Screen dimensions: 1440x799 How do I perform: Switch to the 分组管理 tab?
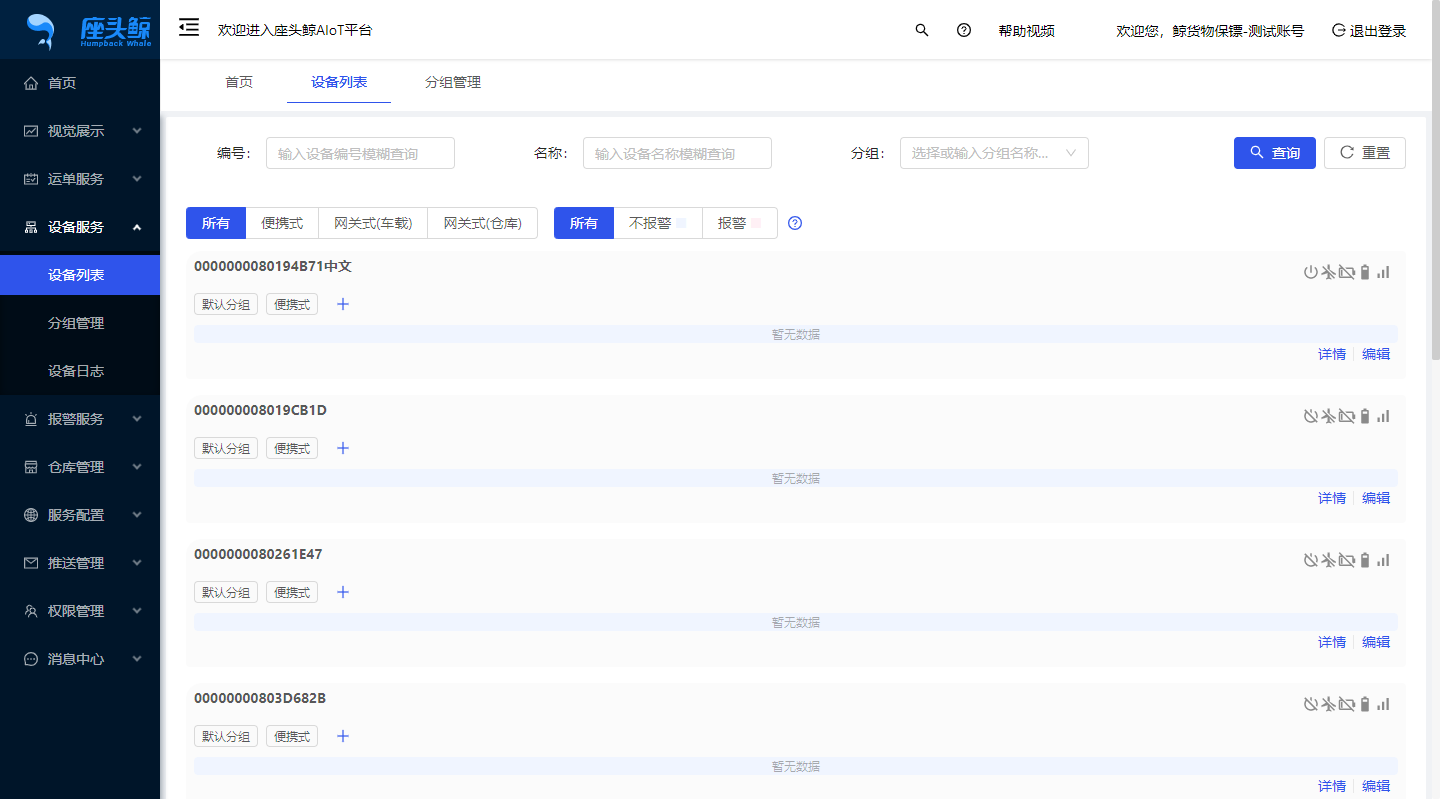point(453,82)
